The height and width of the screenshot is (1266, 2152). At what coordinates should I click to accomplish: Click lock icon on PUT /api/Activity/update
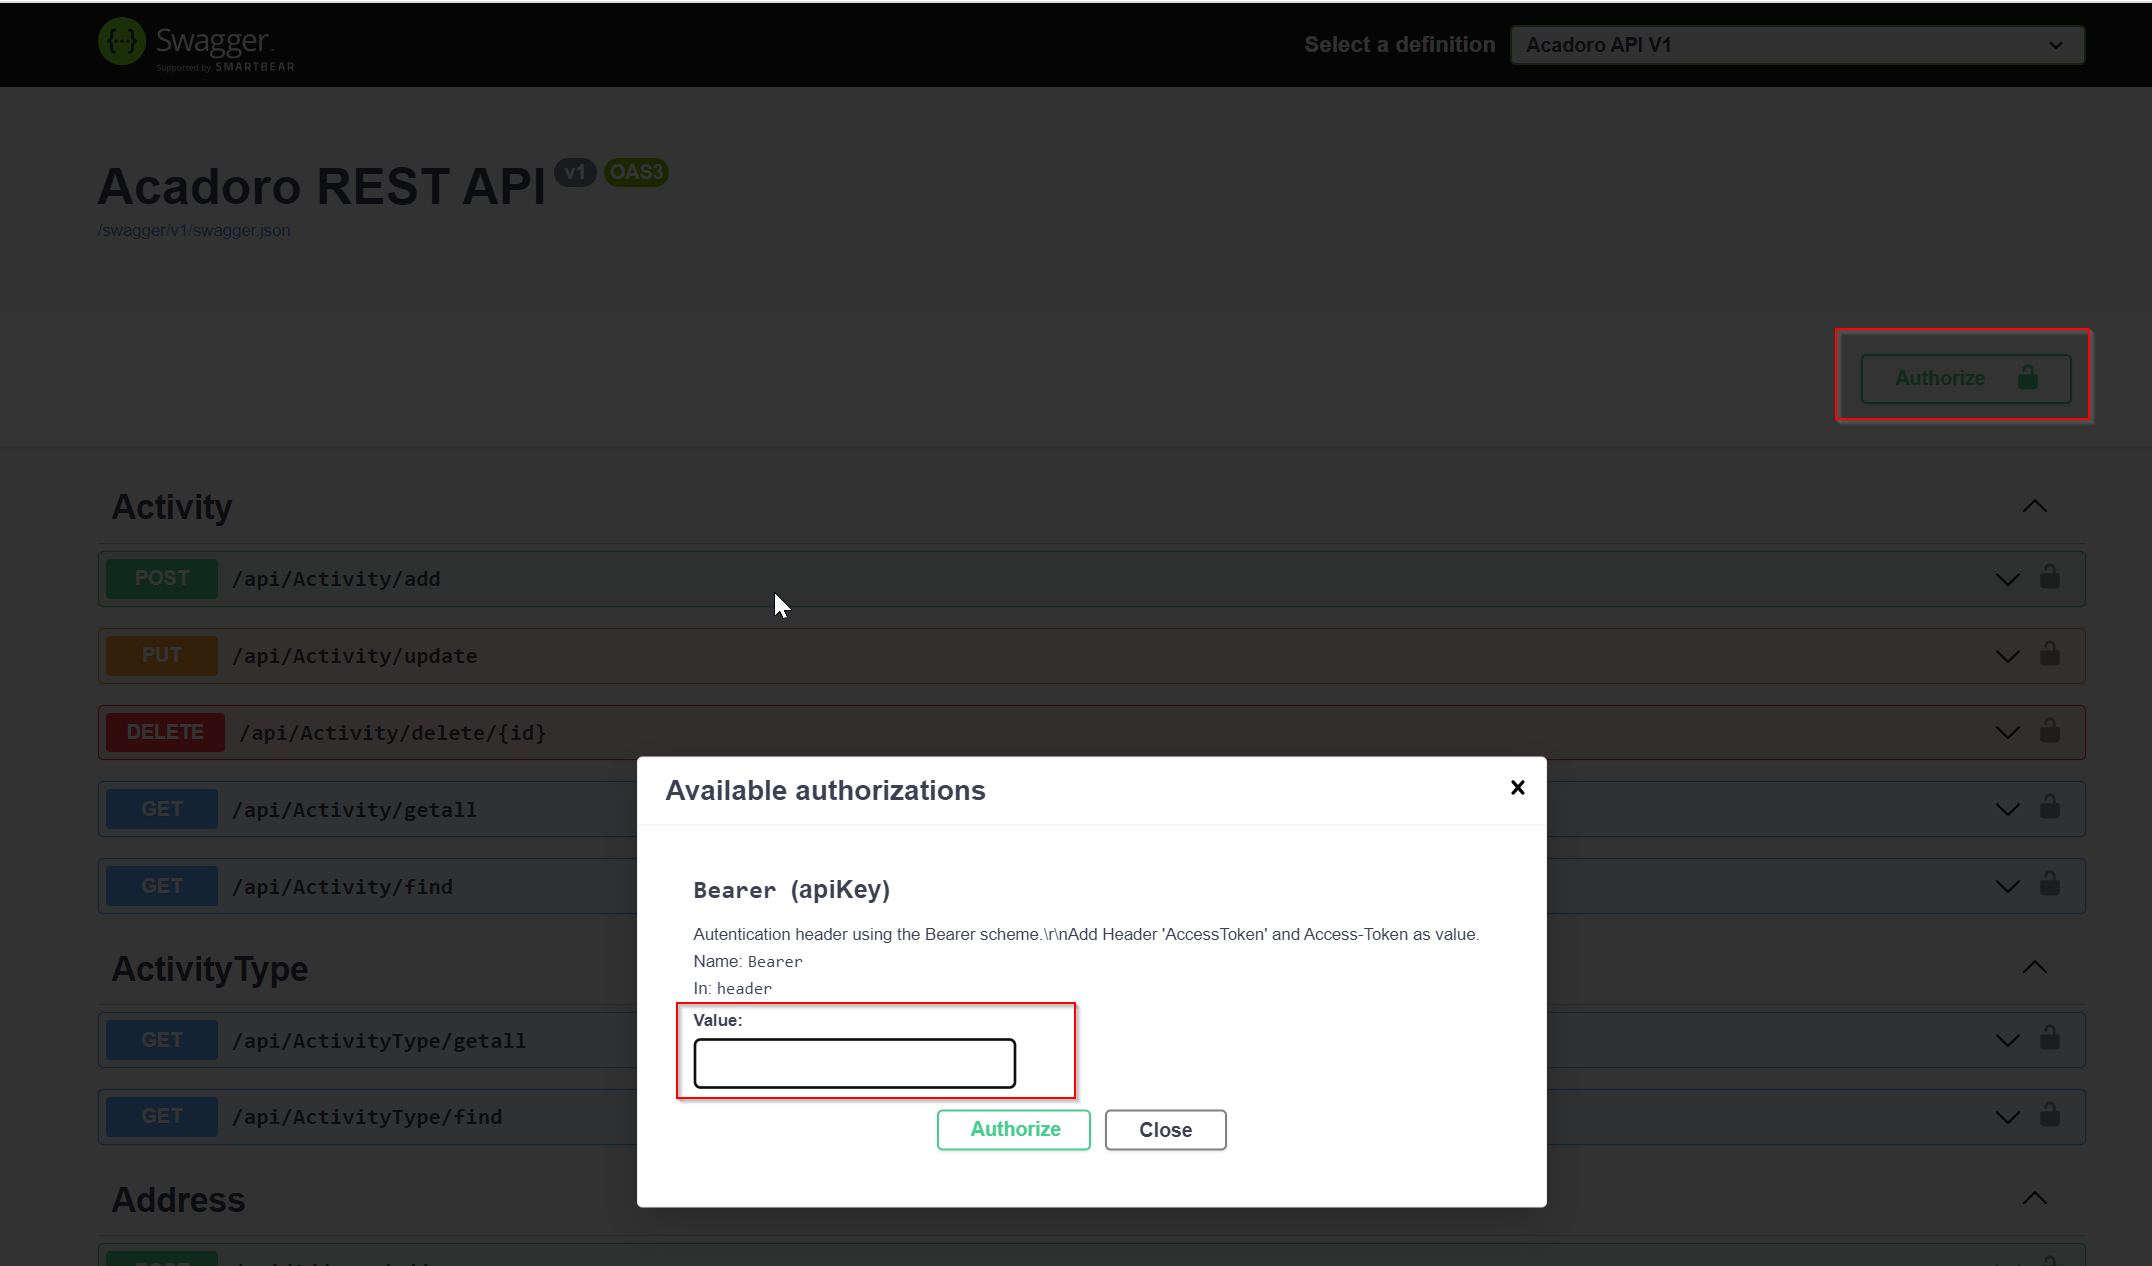coord(2050,654)
